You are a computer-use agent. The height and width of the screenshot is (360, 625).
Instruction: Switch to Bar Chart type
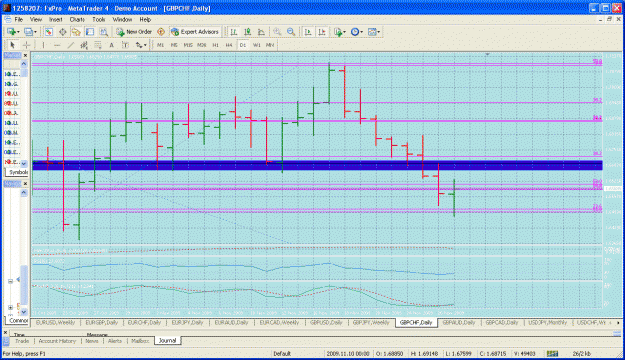(x=234, y=31)
